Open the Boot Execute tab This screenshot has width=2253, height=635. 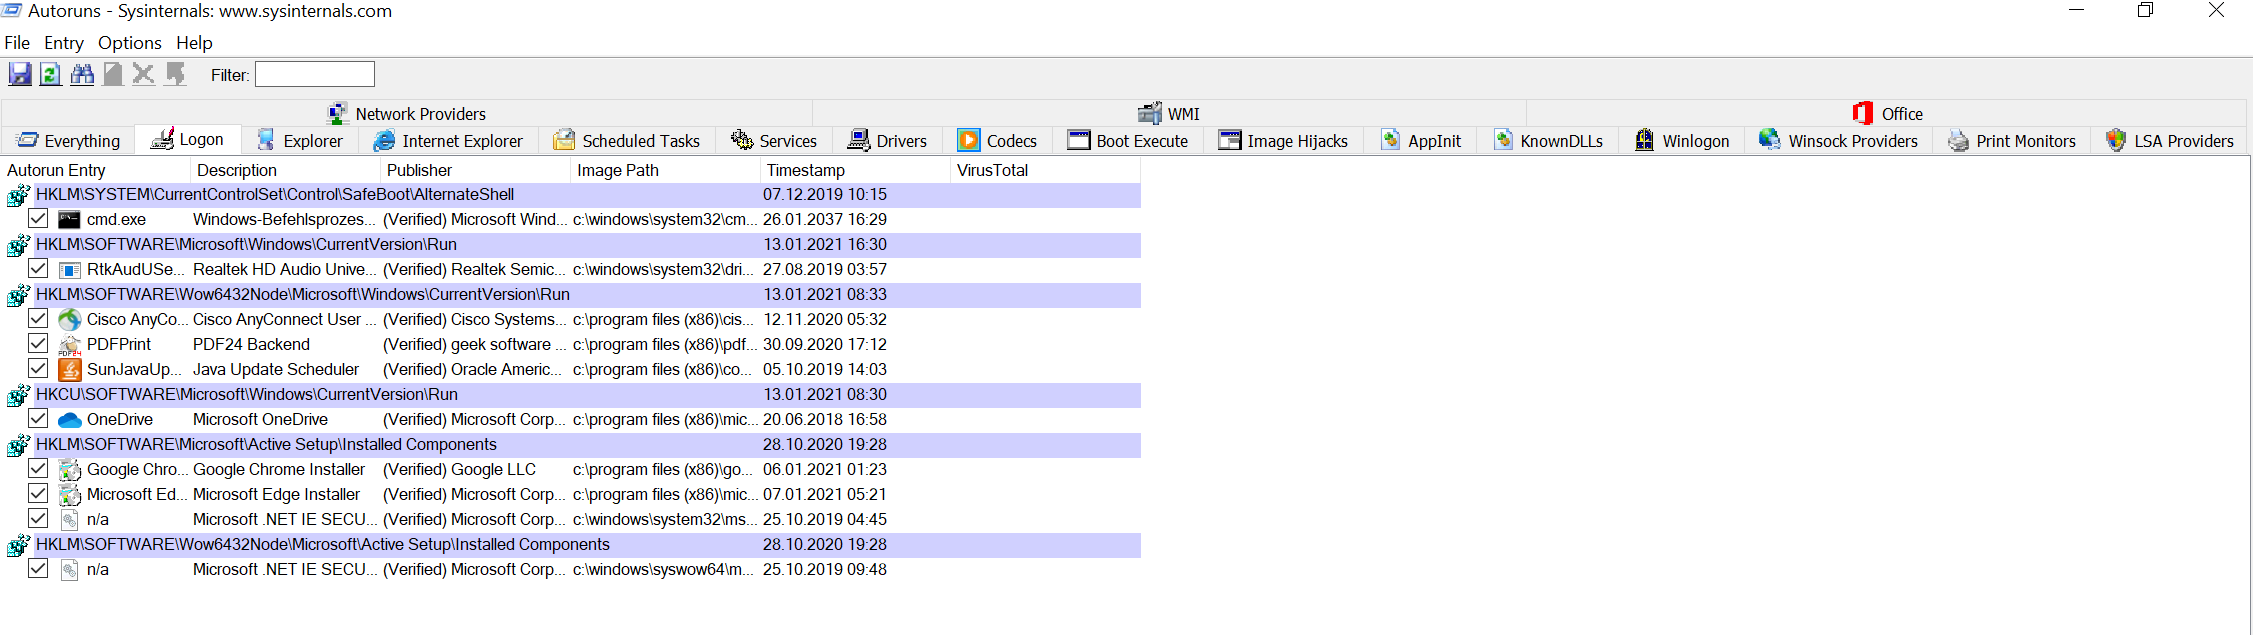(x=1128, y=141)
